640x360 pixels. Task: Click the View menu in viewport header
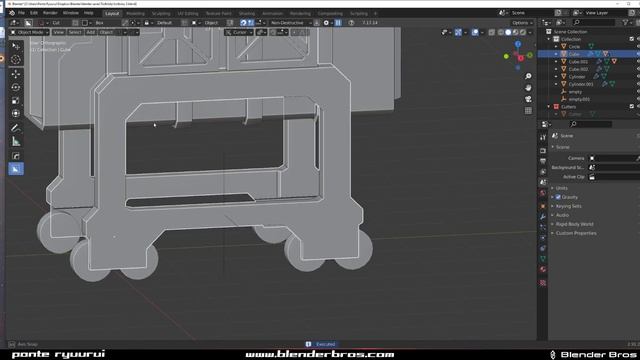(59, 32)
